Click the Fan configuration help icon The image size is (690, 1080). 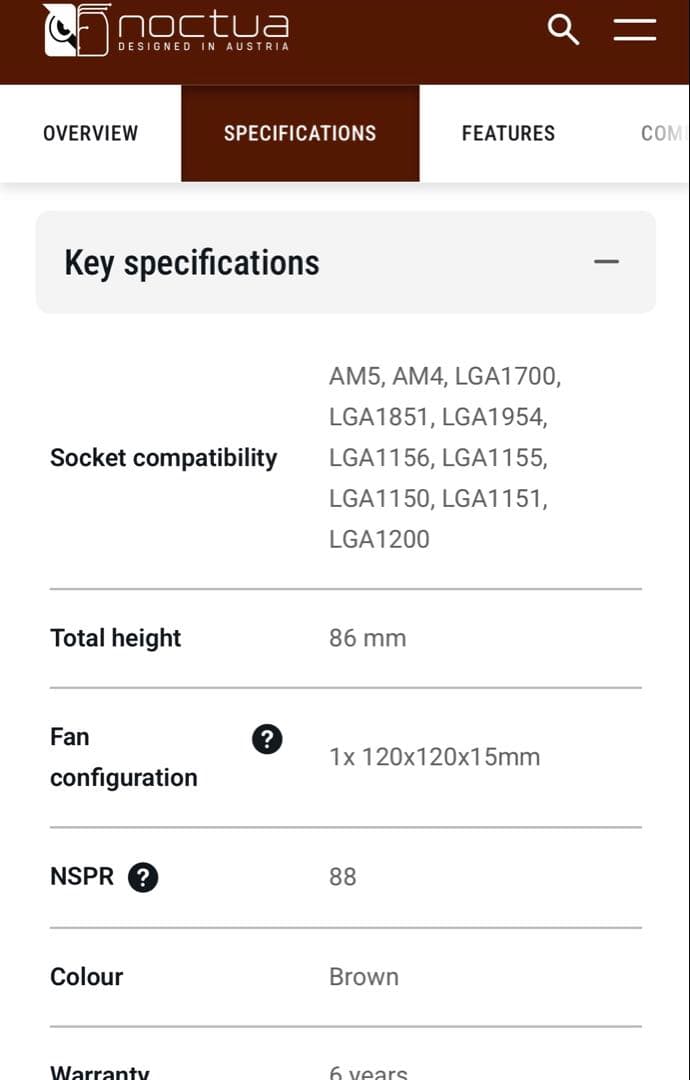point(266,740)
